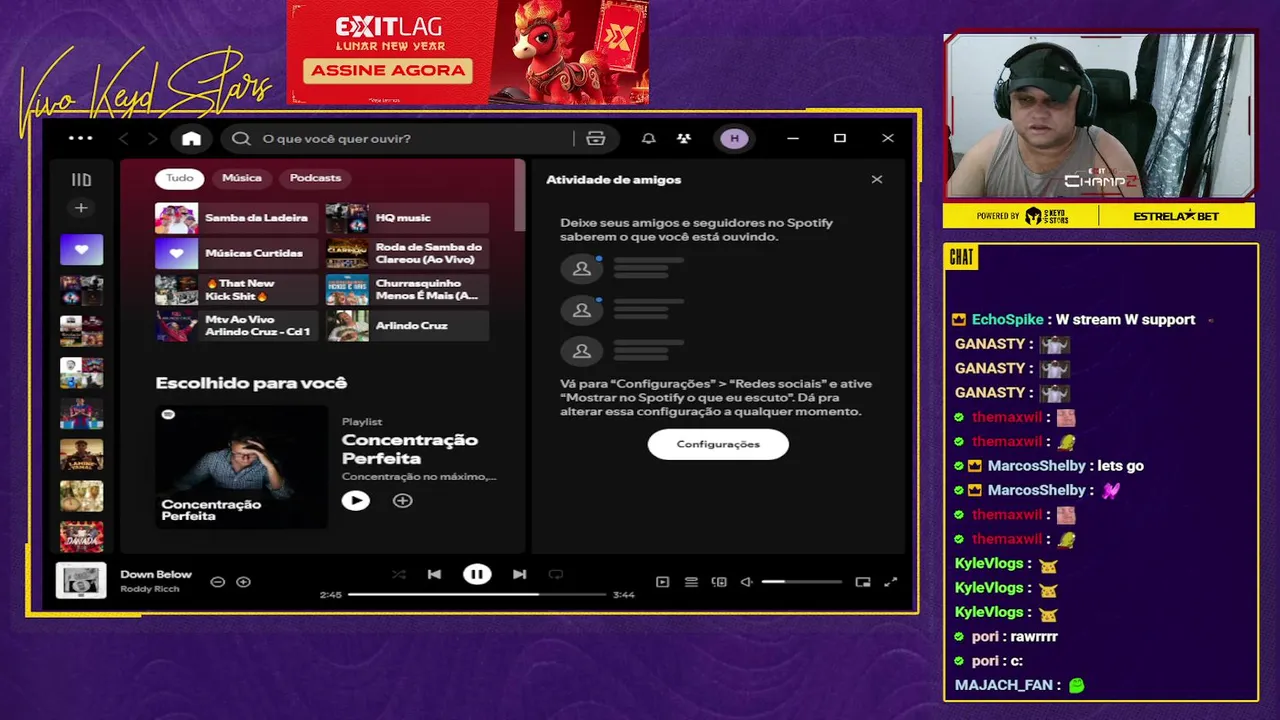Toggle repeat mode

coord(556,574)
